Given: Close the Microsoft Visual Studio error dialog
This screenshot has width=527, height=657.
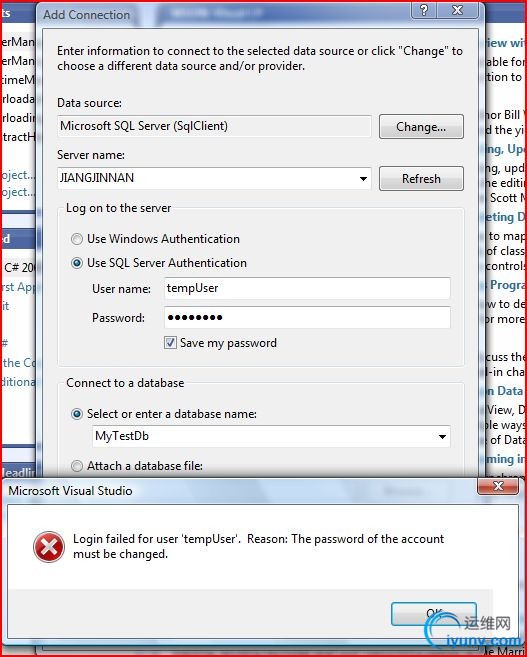Looking at the screenshot, I should tap(498, 486).
